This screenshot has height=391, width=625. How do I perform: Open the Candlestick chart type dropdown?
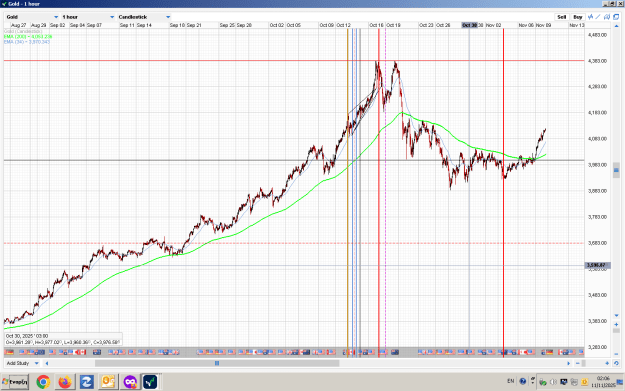[144, 17]
